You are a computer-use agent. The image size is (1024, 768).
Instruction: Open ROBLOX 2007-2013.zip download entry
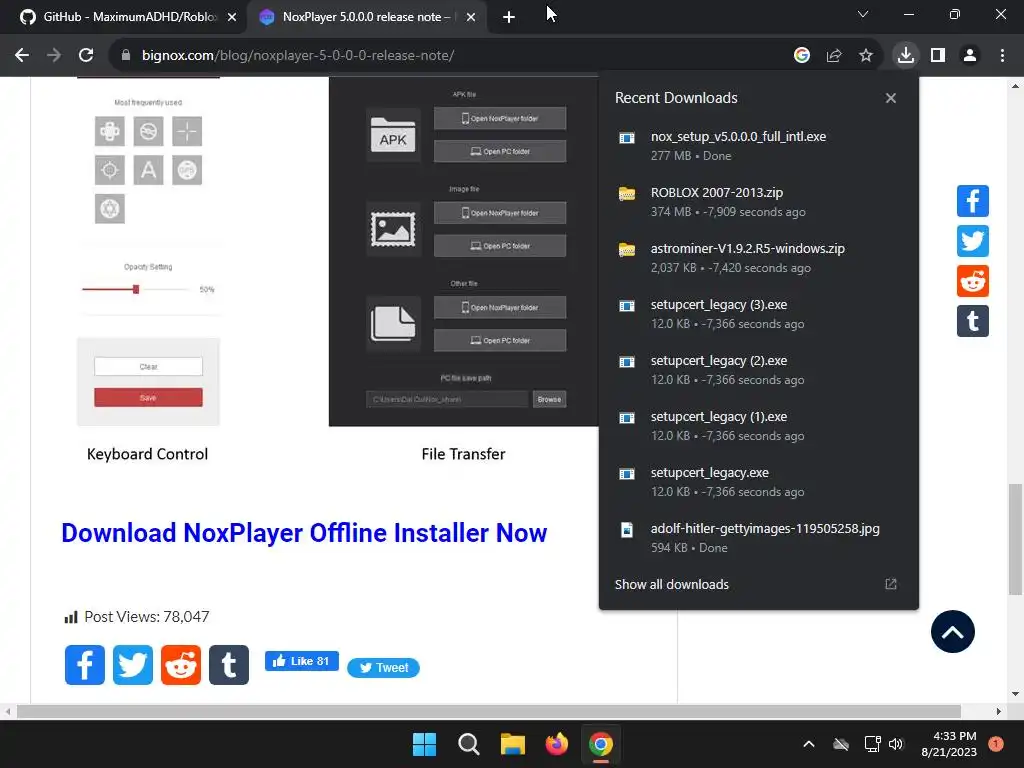coord(758,202)
